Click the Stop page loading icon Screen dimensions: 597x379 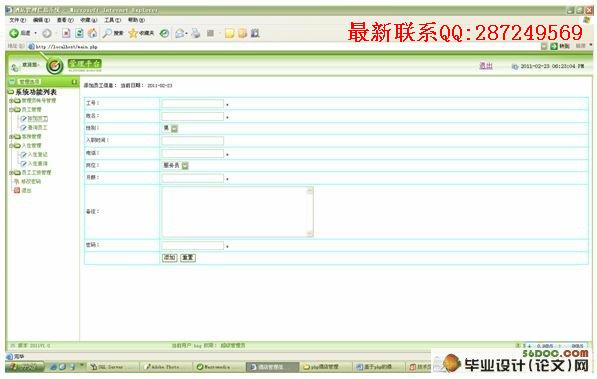pyautogui.click(x=66, y=34)
